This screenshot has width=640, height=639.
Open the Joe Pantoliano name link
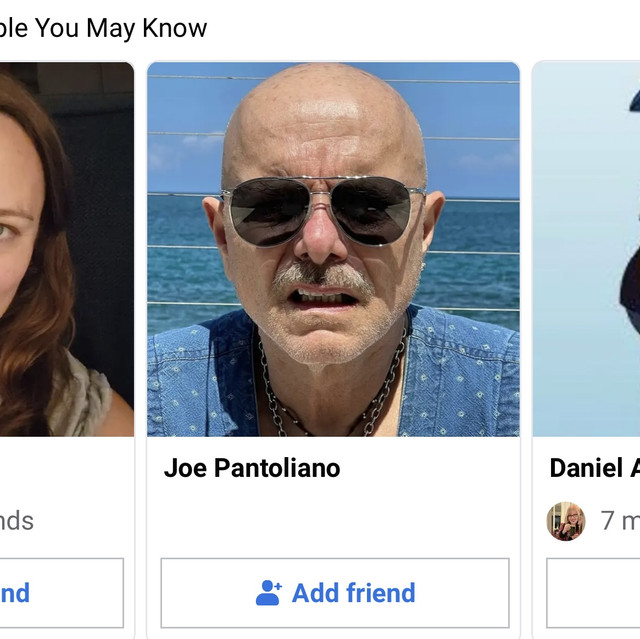tap(252, 468)
